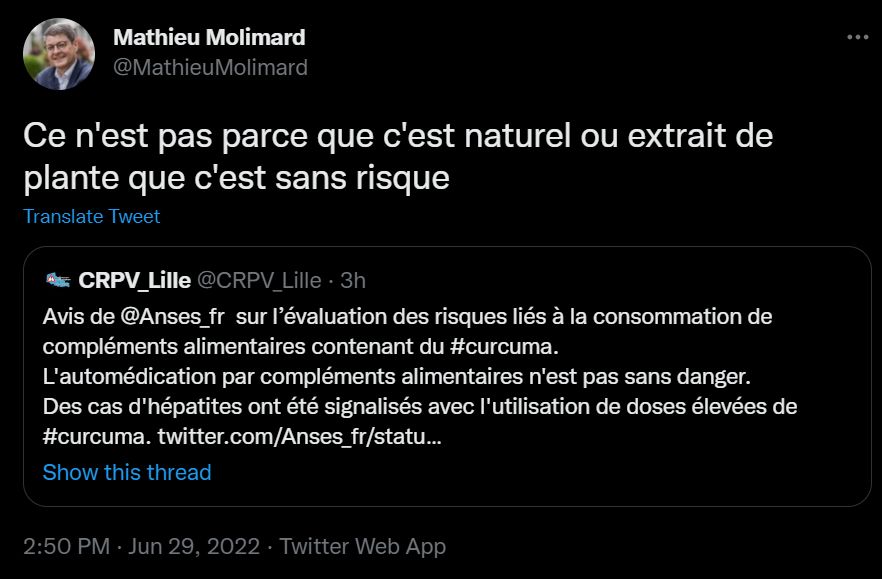Open the bold CRPV_Lille account name
This screenshot has height=579, width=882.
pos(135,279)
